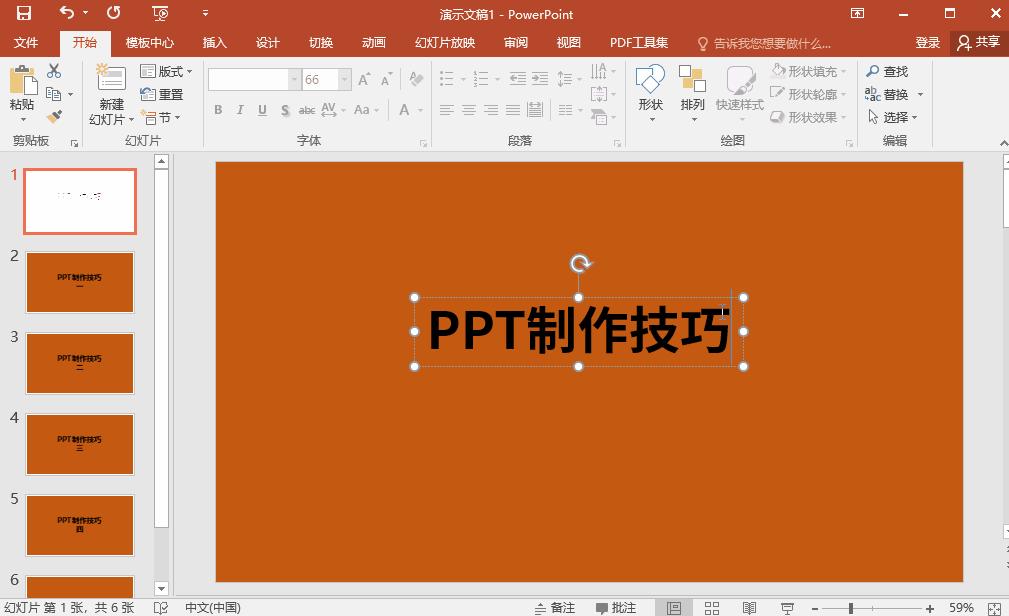Click the Arrange (排列) icon

pyautogui.click(x=692, y=80)
